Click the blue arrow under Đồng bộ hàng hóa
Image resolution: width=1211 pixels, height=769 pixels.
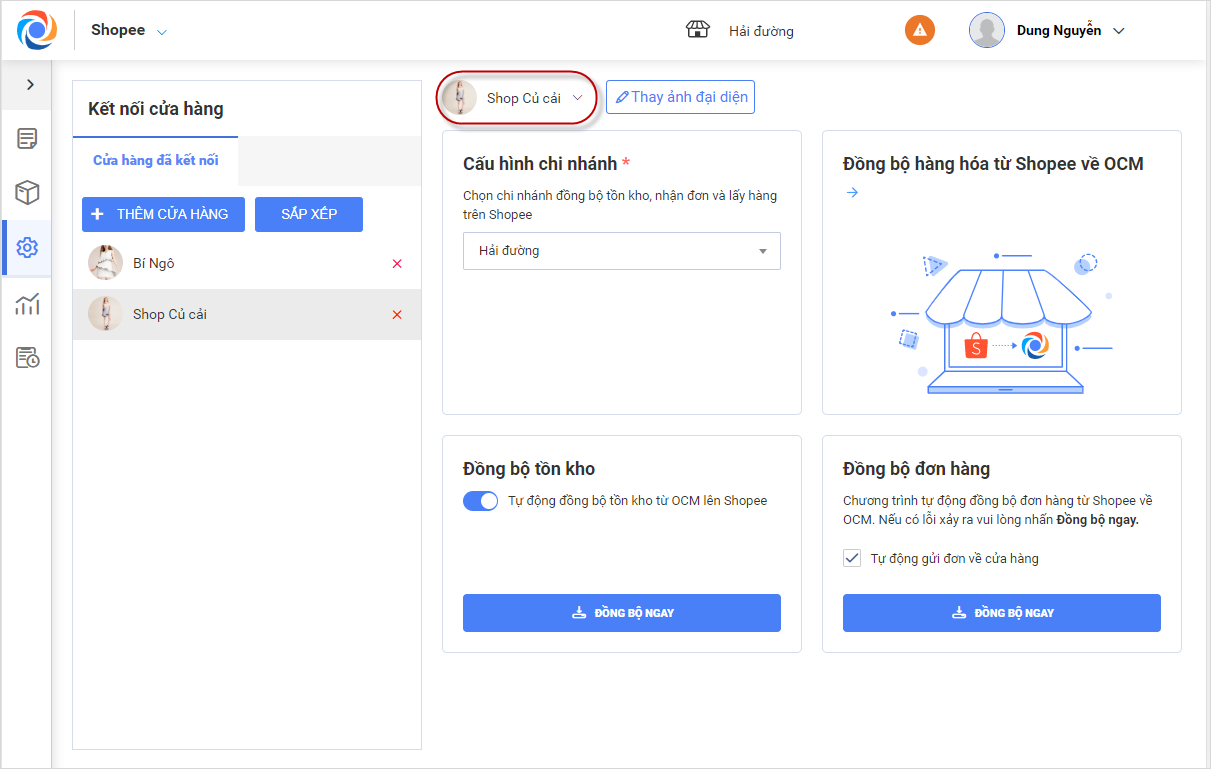coord(852,192)
